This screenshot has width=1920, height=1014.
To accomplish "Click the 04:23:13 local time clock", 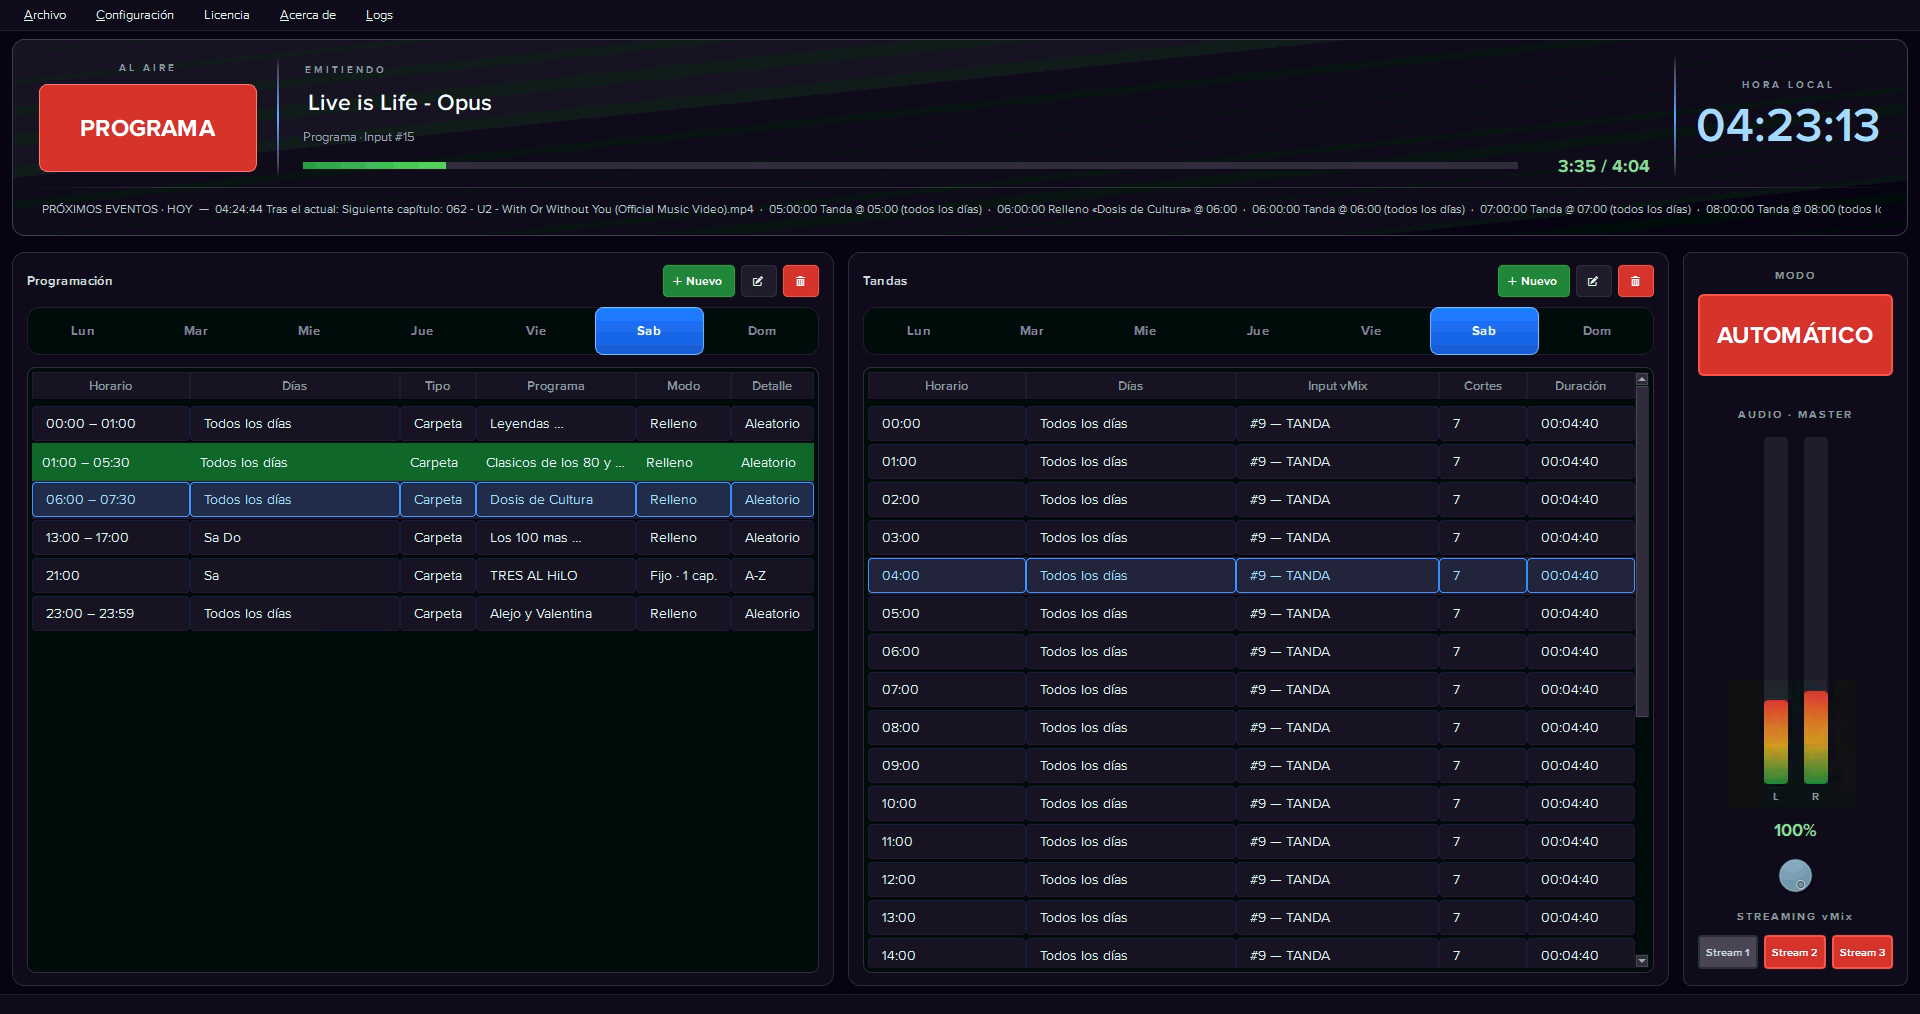I will (x=1788, y=126).
